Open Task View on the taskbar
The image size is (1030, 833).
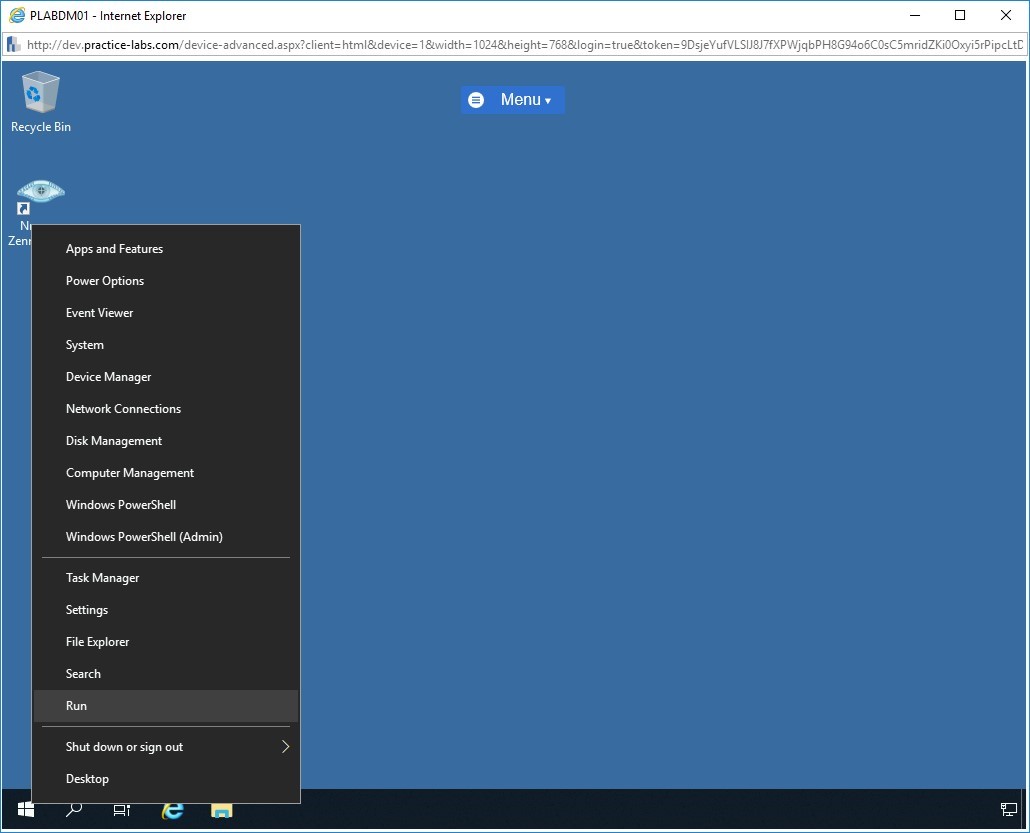tap(121, 809)
